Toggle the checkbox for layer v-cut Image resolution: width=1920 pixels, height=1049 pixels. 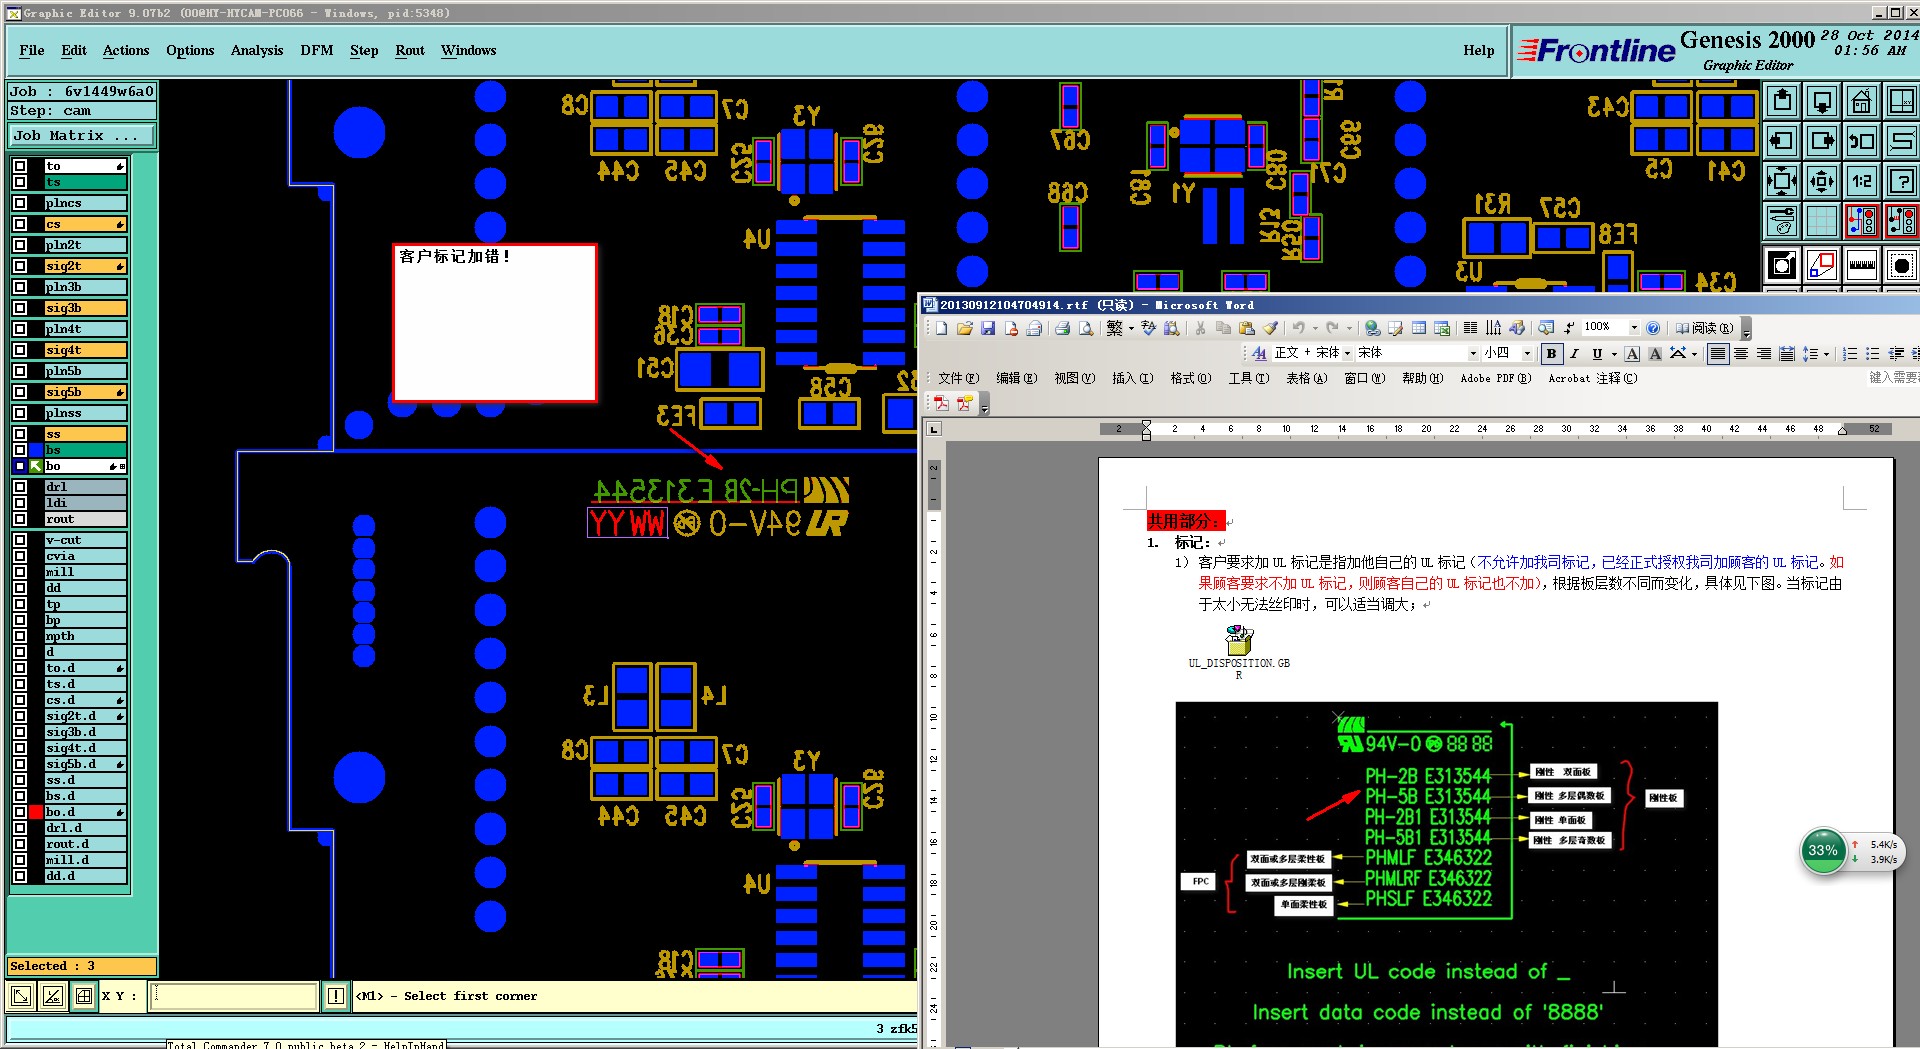[x=20, y=540]
